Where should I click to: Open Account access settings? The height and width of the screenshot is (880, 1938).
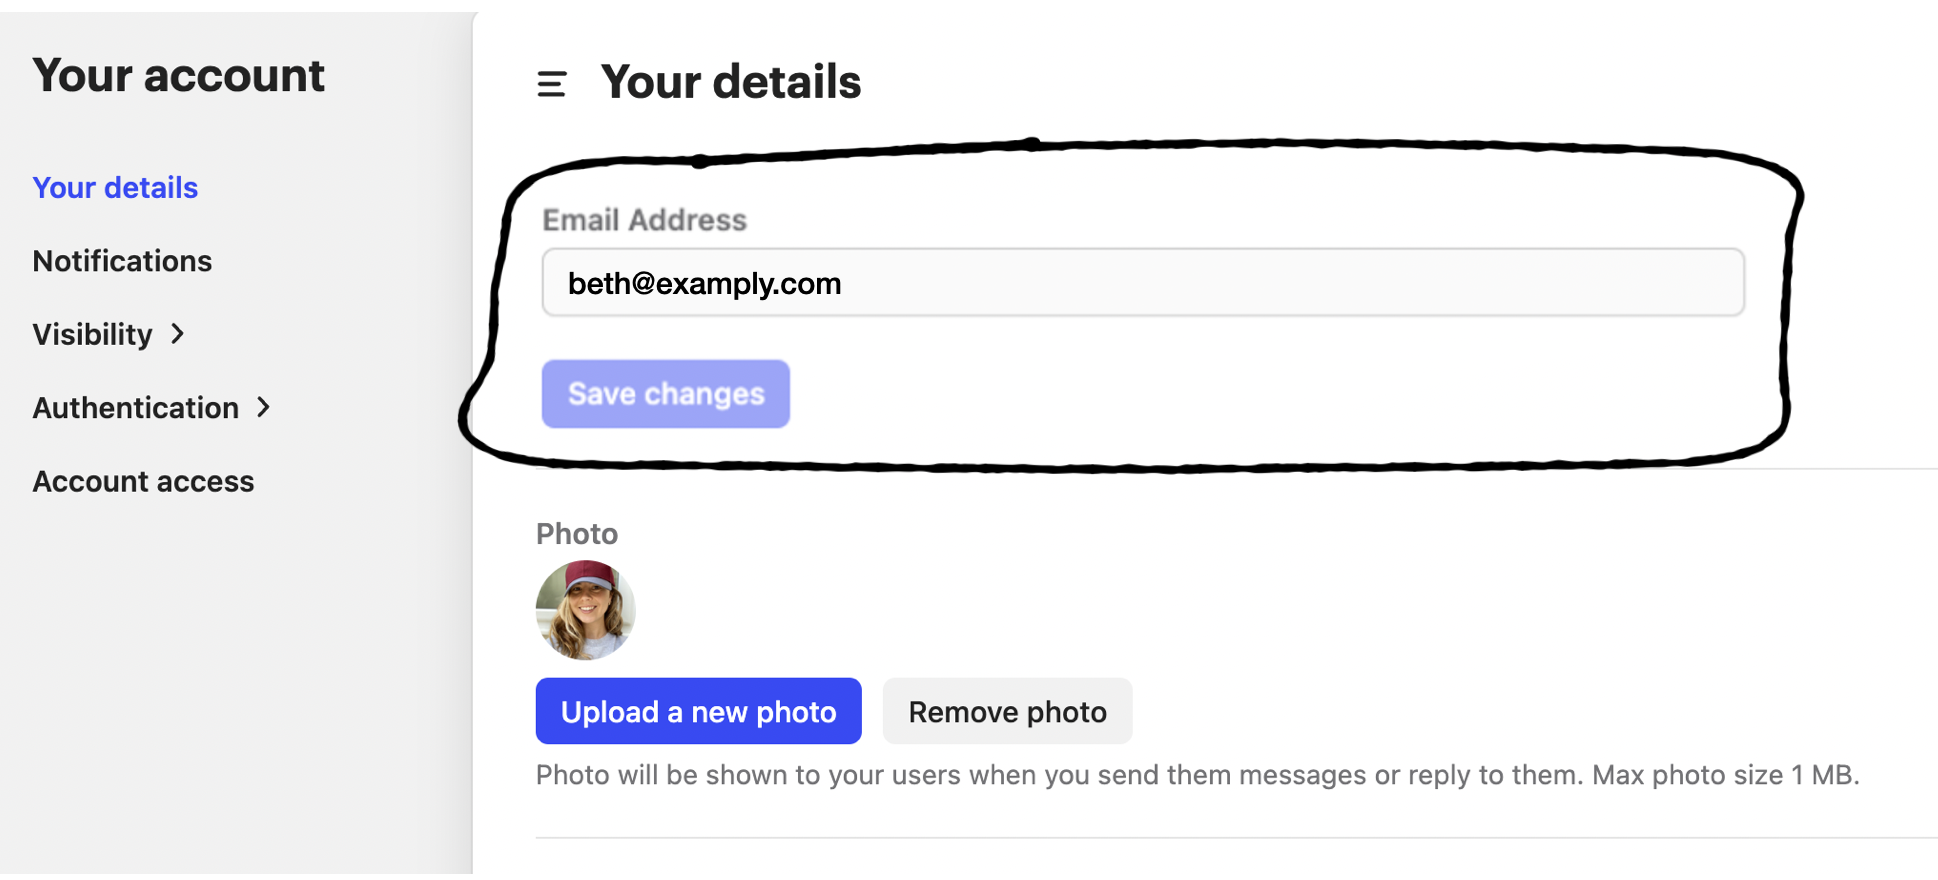click(143, 481)
